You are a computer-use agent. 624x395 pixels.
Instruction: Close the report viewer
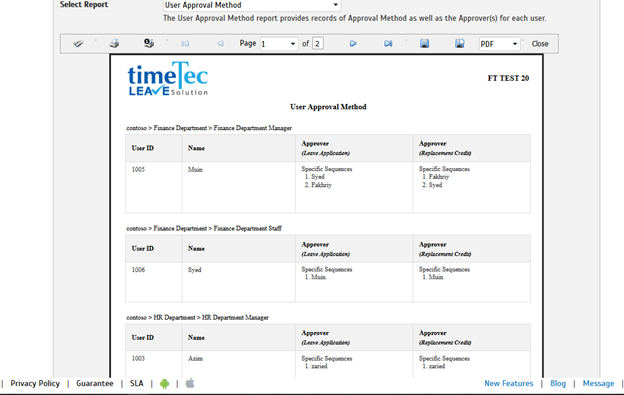coord(540,44)
